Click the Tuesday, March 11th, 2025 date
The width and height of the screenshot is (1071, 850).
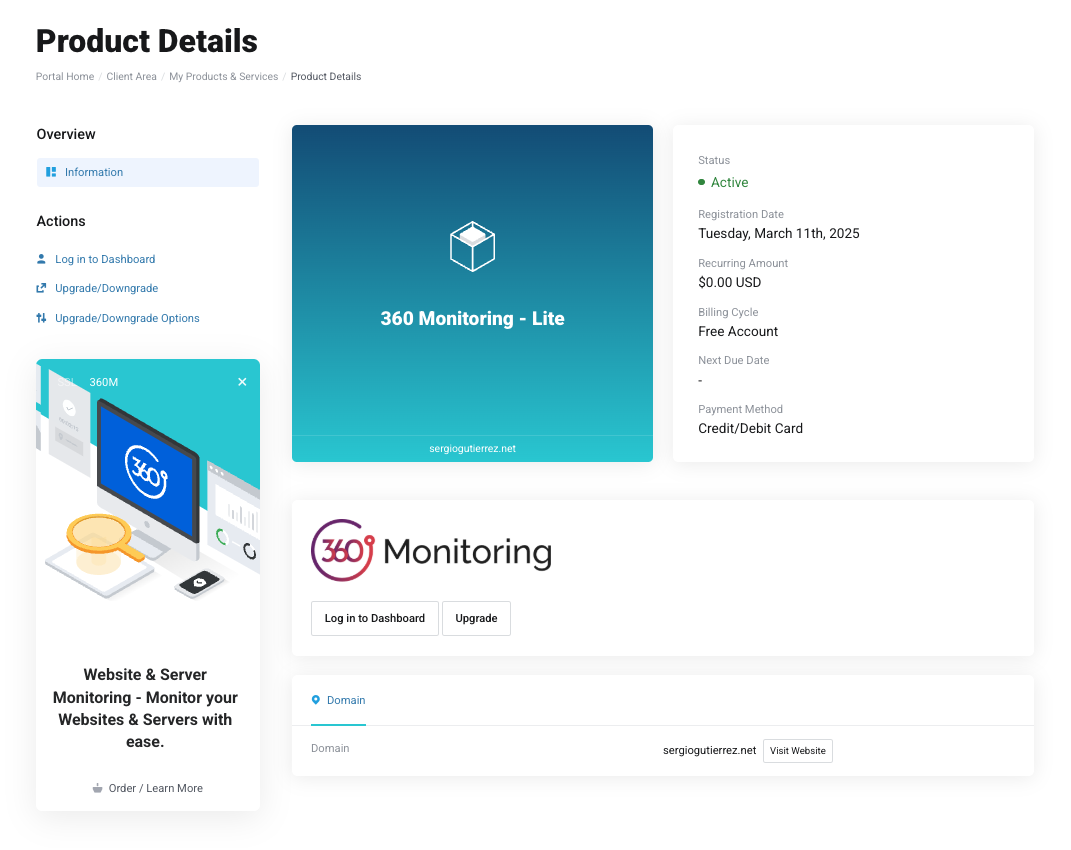click(x=779, y=234)
